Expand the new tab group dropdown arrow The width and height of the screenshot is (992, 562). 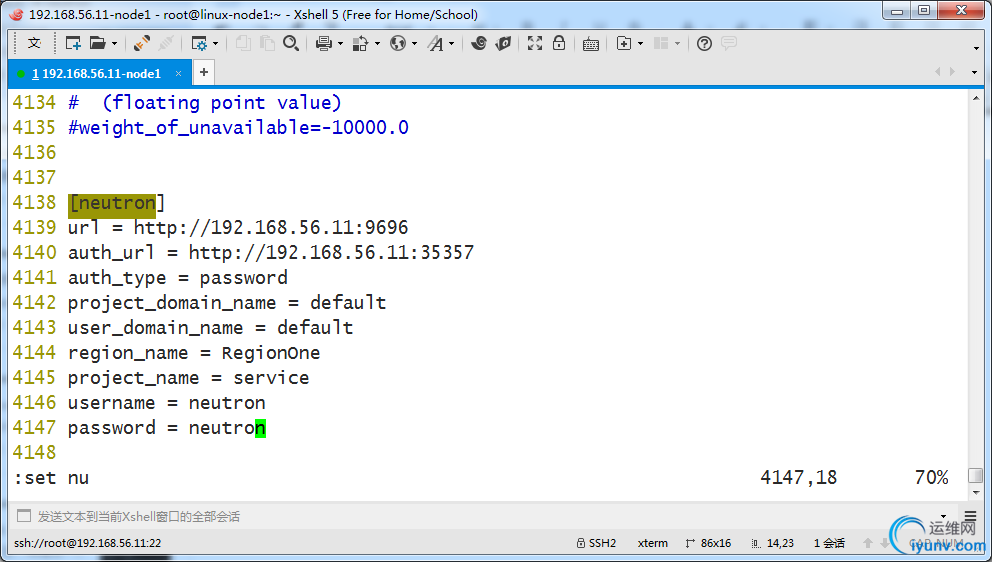click(640, 44)
